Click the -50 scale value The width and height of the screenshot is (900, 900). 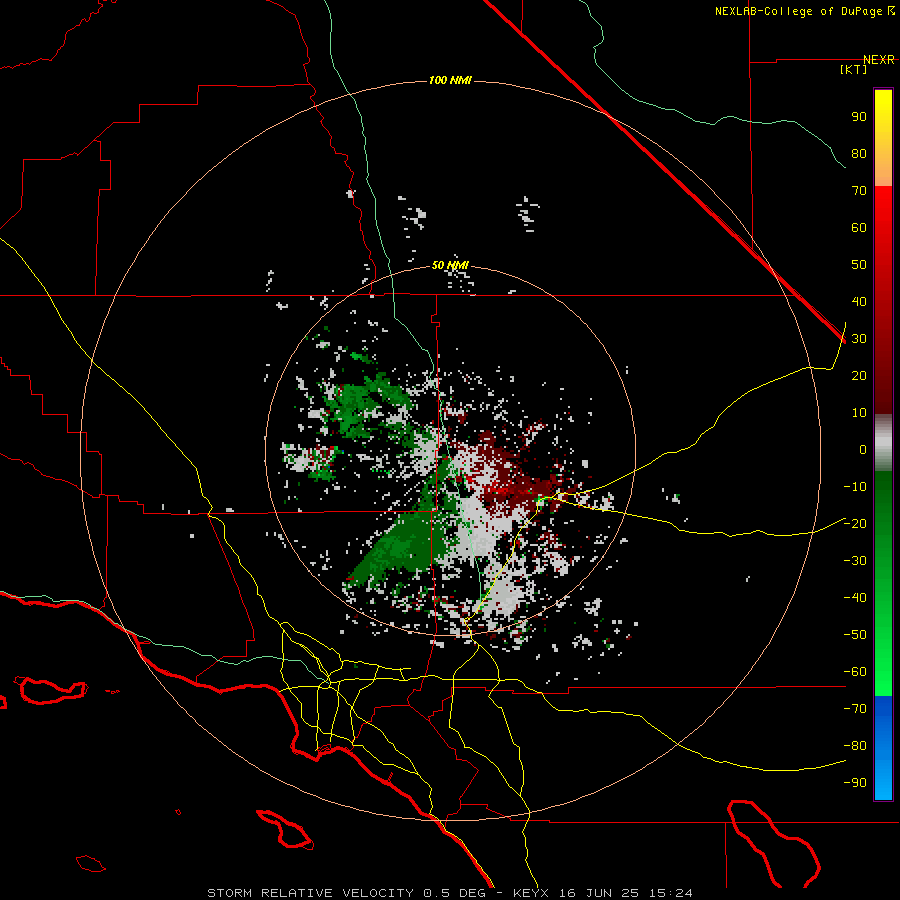coord(855,634)
